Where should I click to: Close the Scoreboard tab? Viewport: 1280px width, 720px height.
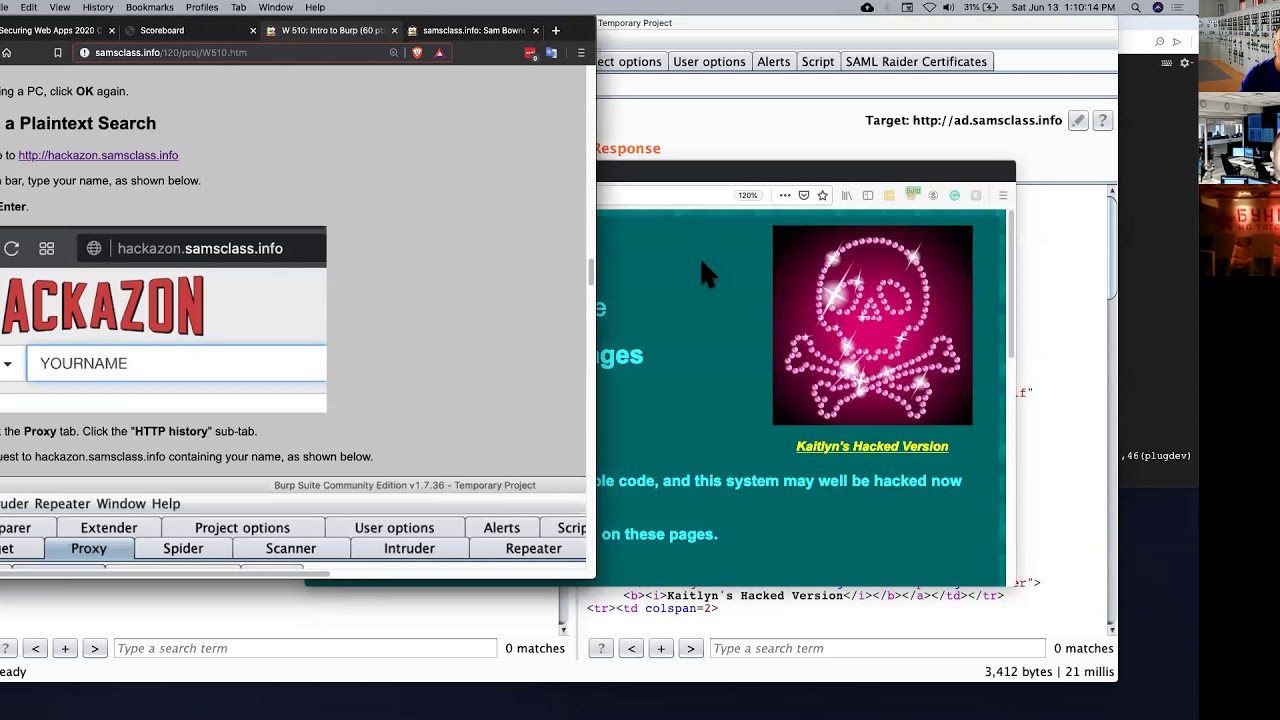(253, 31)
